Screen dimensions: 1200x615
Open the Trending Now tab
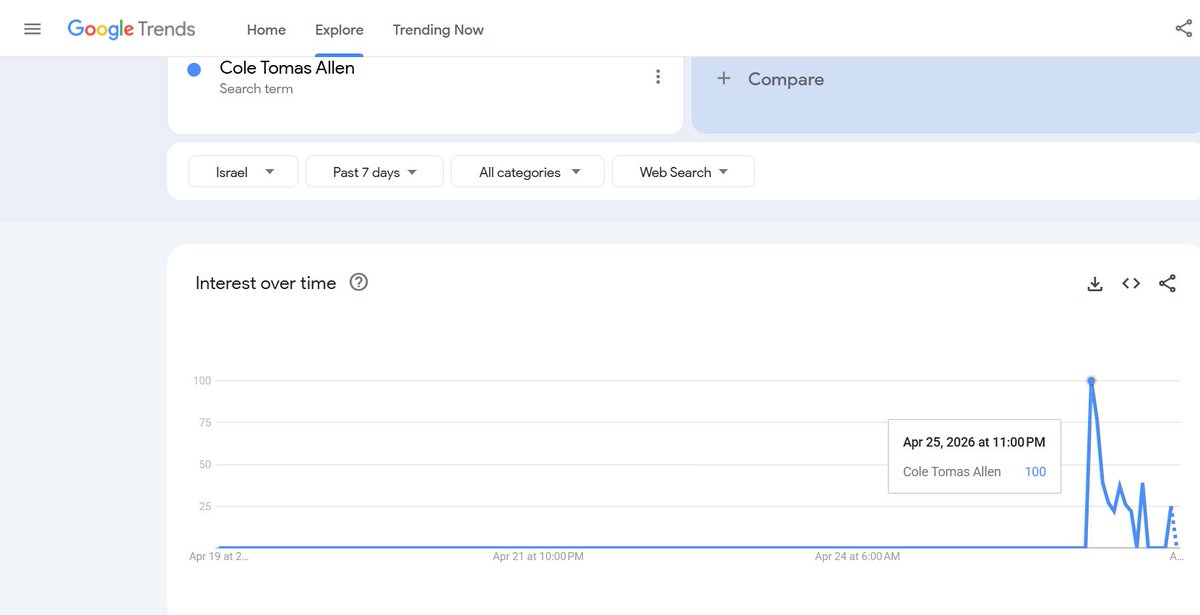(438, 30)
